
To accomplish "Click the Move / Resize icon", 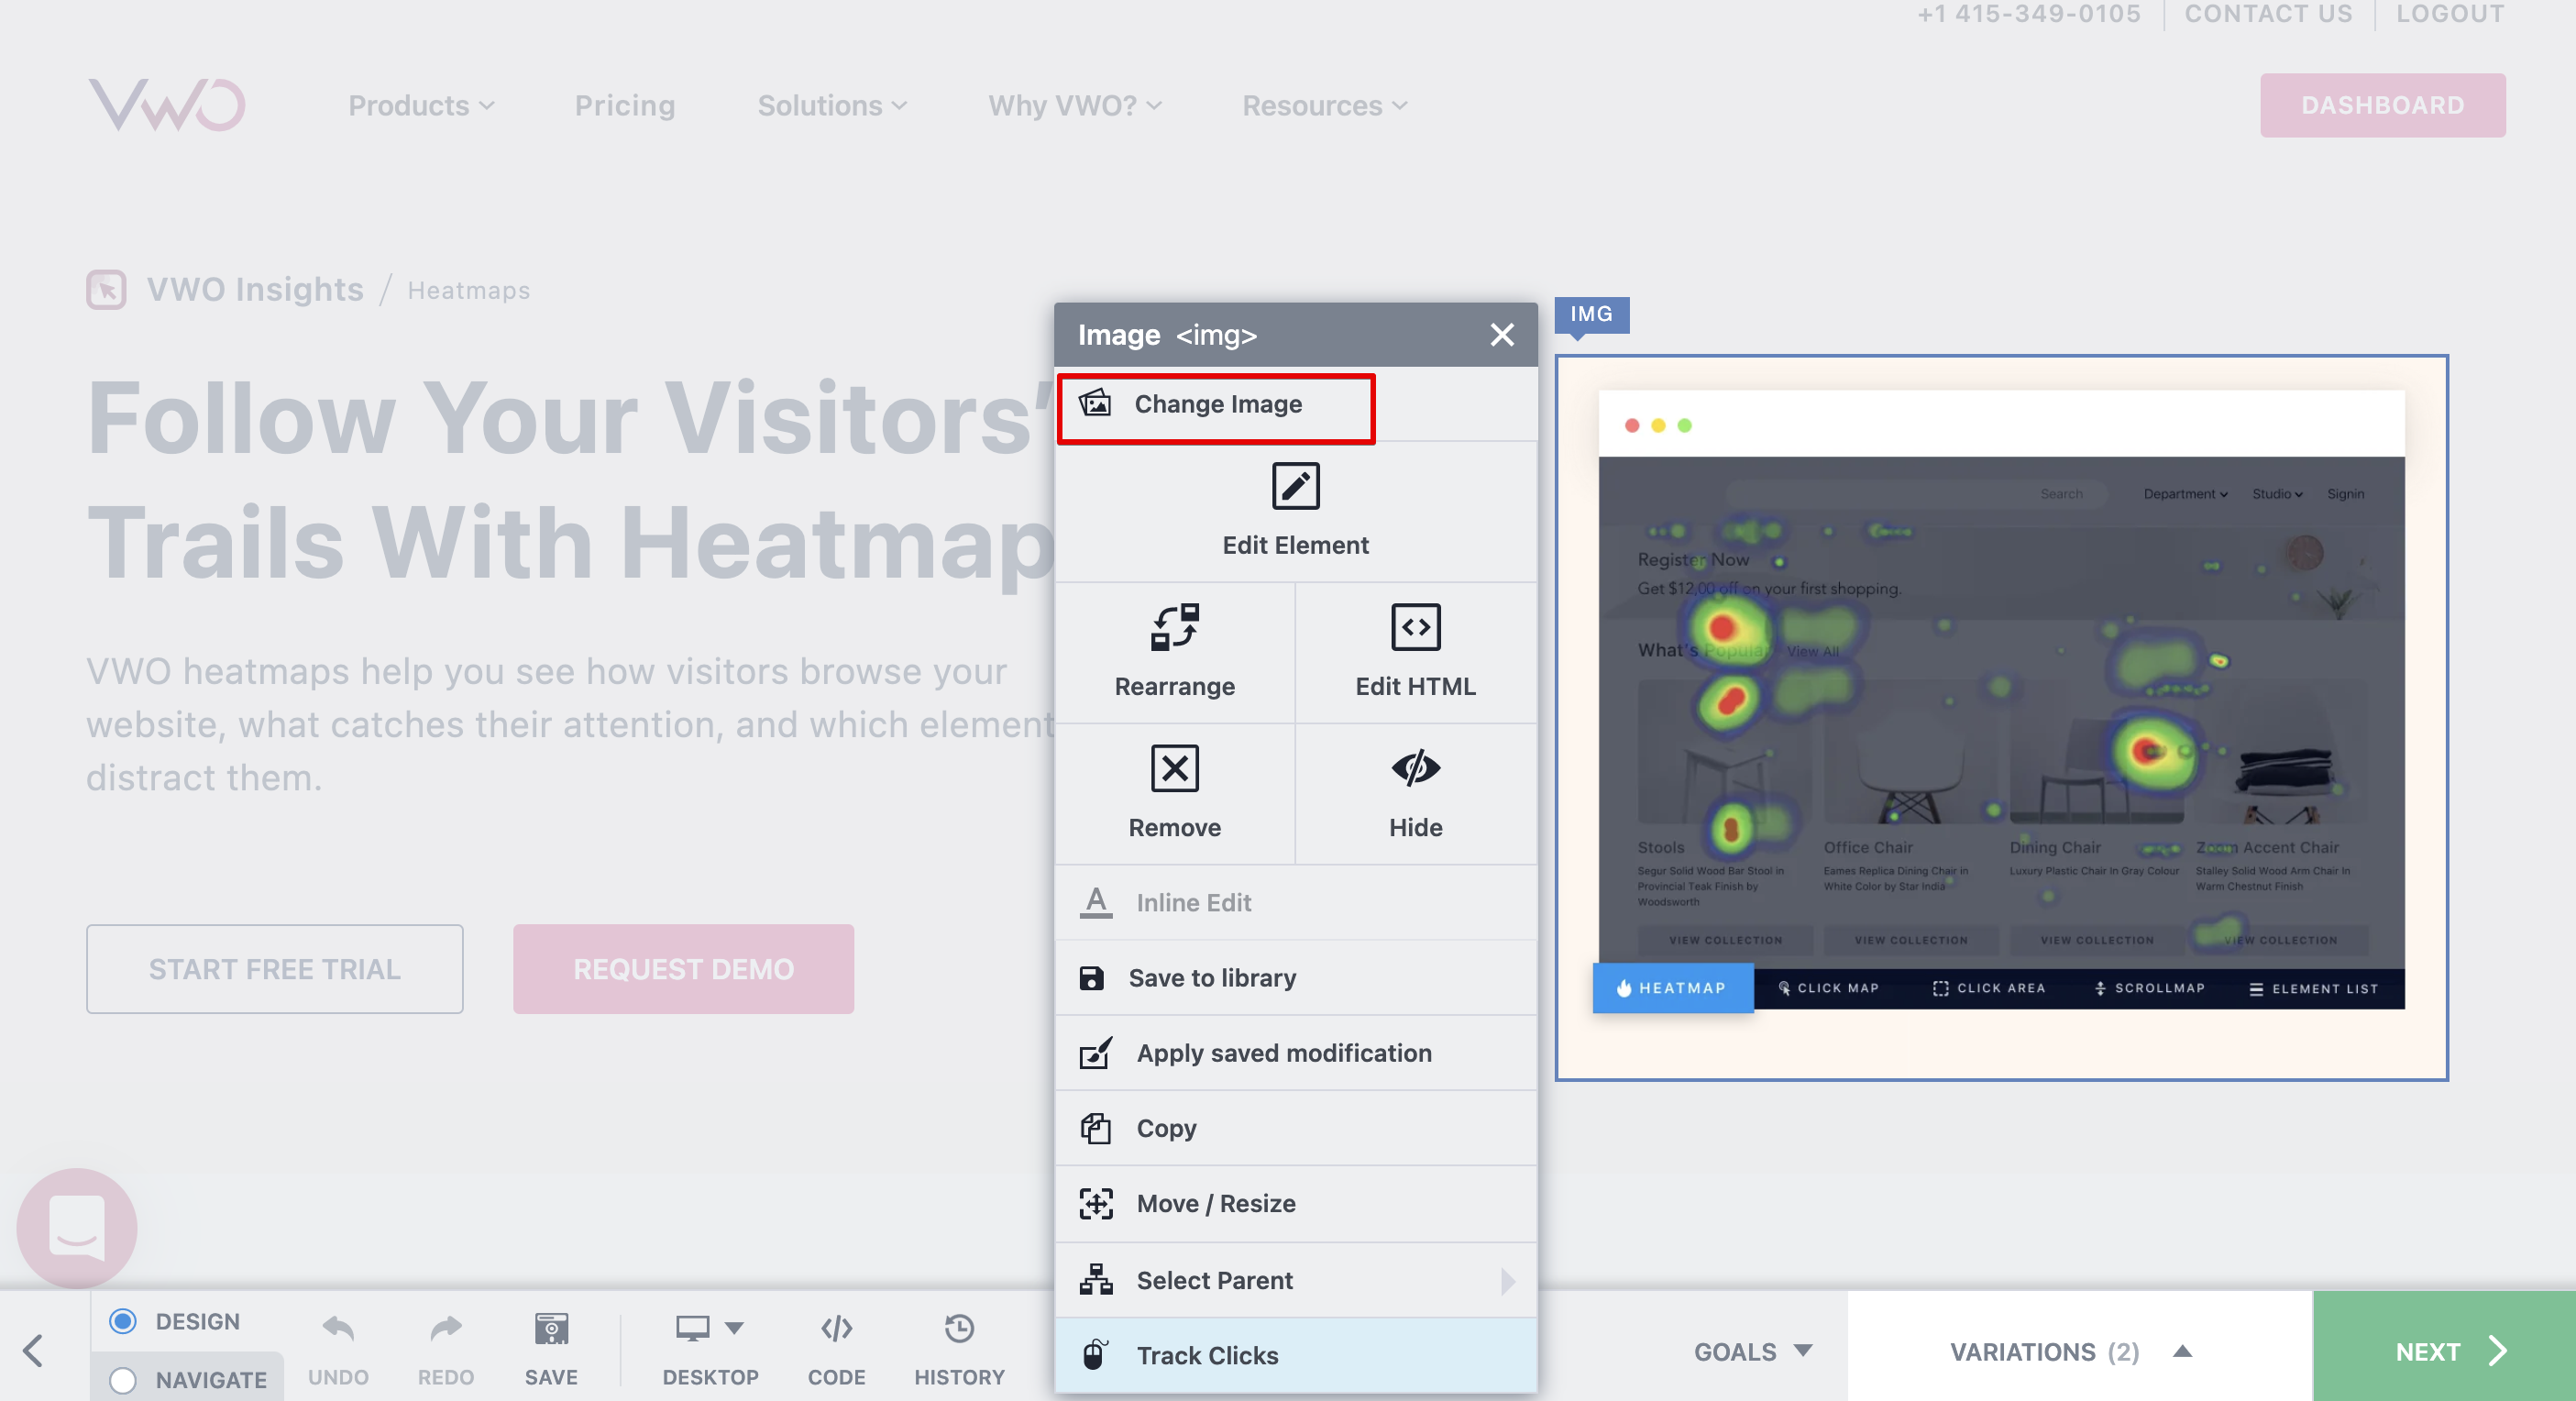I will click(1095, 1203).
